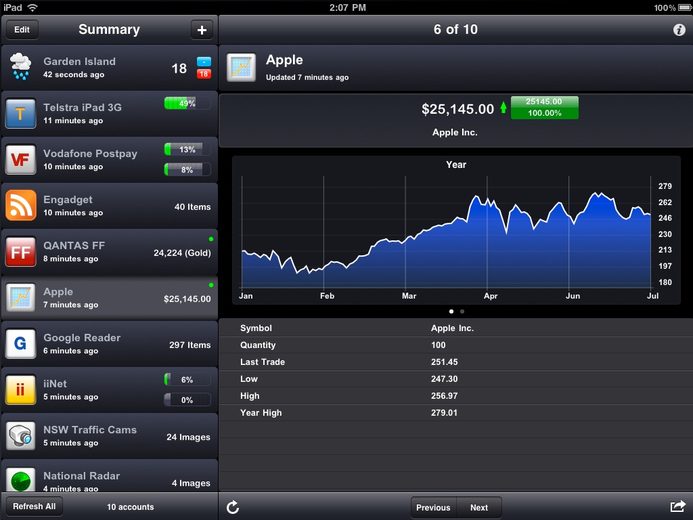Tap the $25,145.00 price in detail pane
693x520 pixels.
pos(457,109)
